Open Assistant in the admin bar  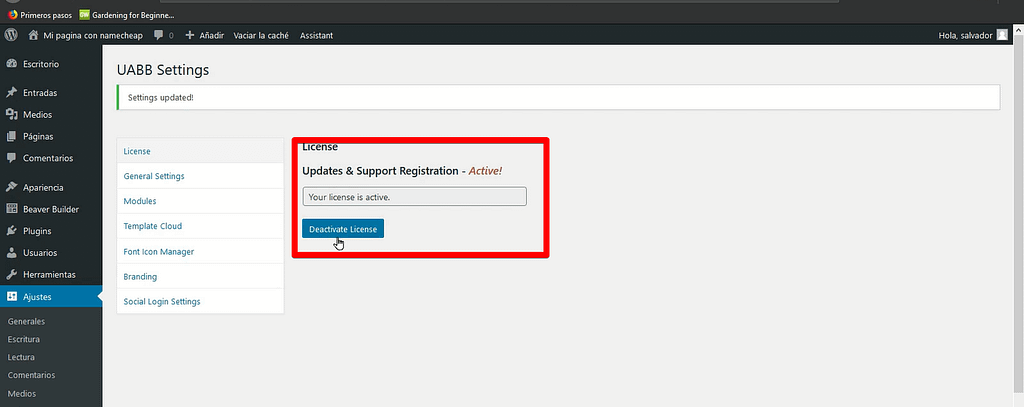(316, 35)
